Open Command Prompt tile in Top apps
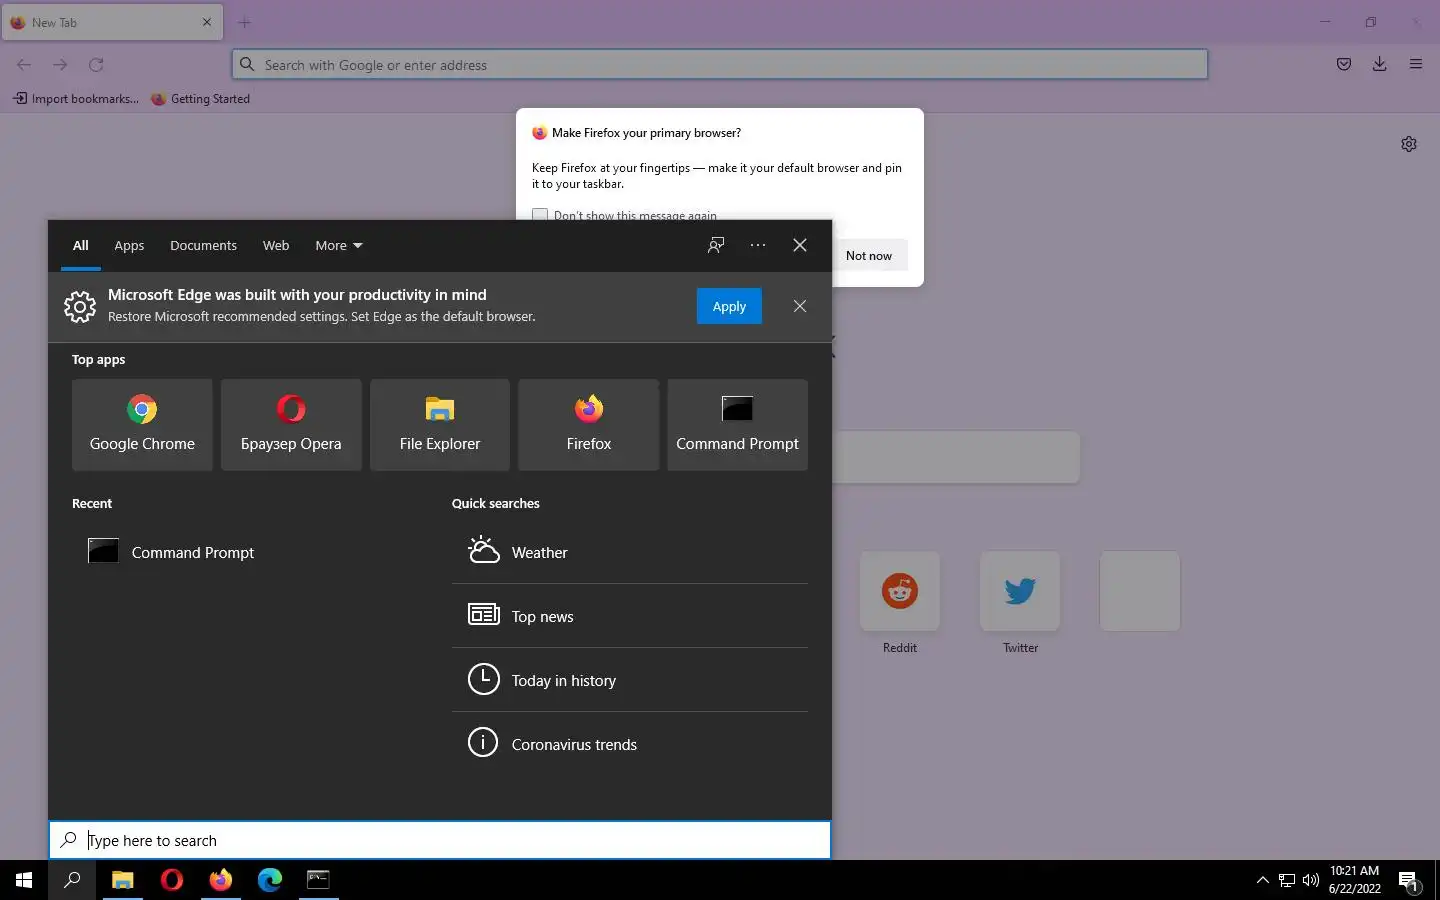The image size is (1440, 900). click(x=738, y=425)
